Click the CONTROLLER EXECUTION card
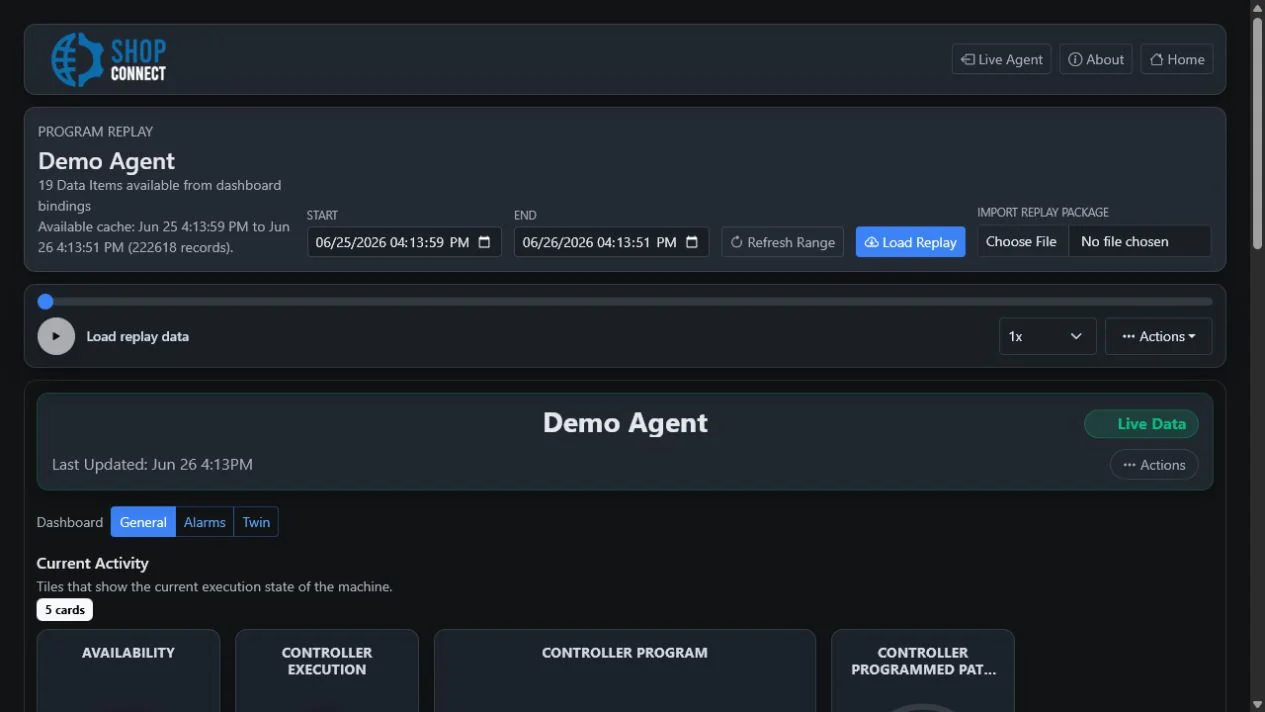The width and height of the screenshot is (1265, 712). tap(327, 670)
